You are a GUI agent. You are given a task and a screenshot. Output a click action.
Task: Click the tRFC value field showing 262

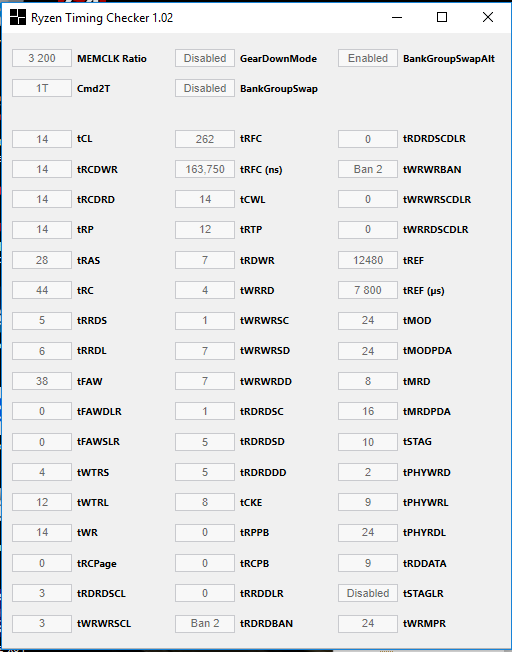click(205, 139)
